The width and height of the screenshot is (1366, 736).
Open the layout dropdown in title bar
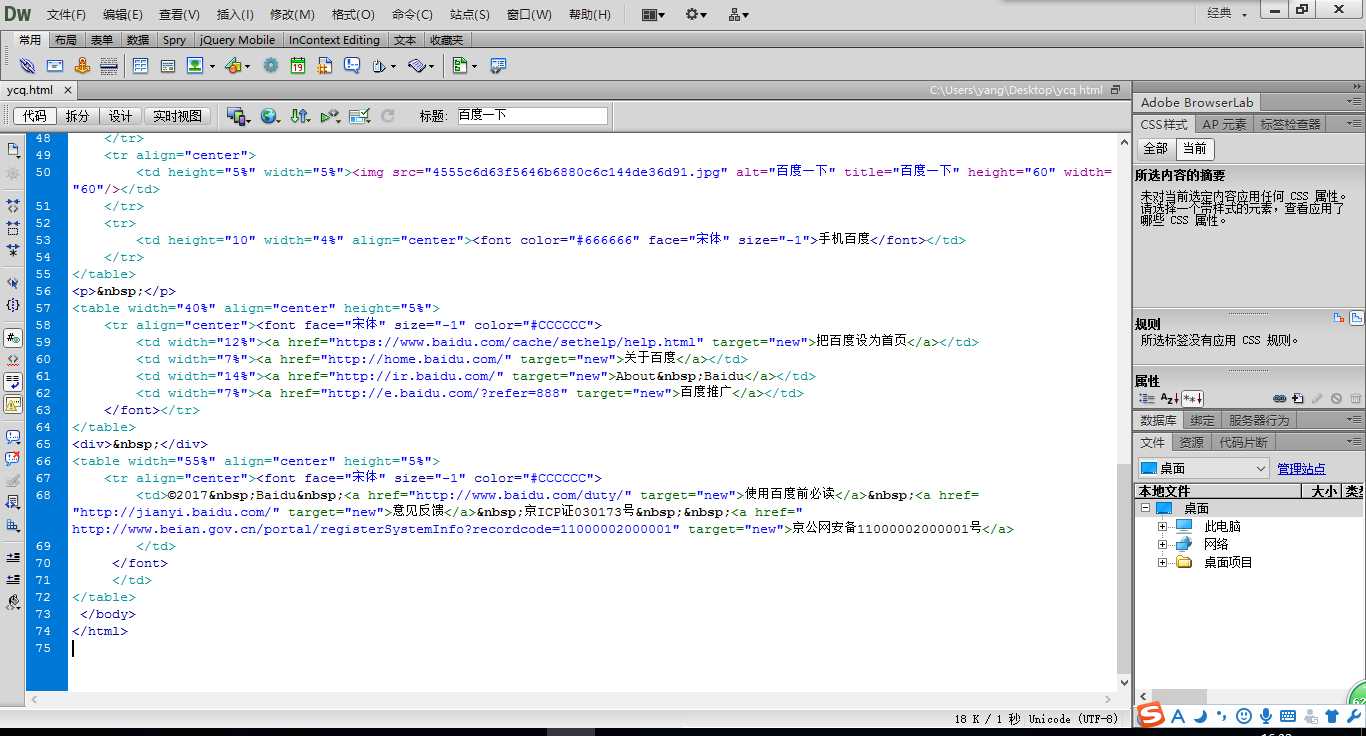pyautogui.click(x=653, y=14)
